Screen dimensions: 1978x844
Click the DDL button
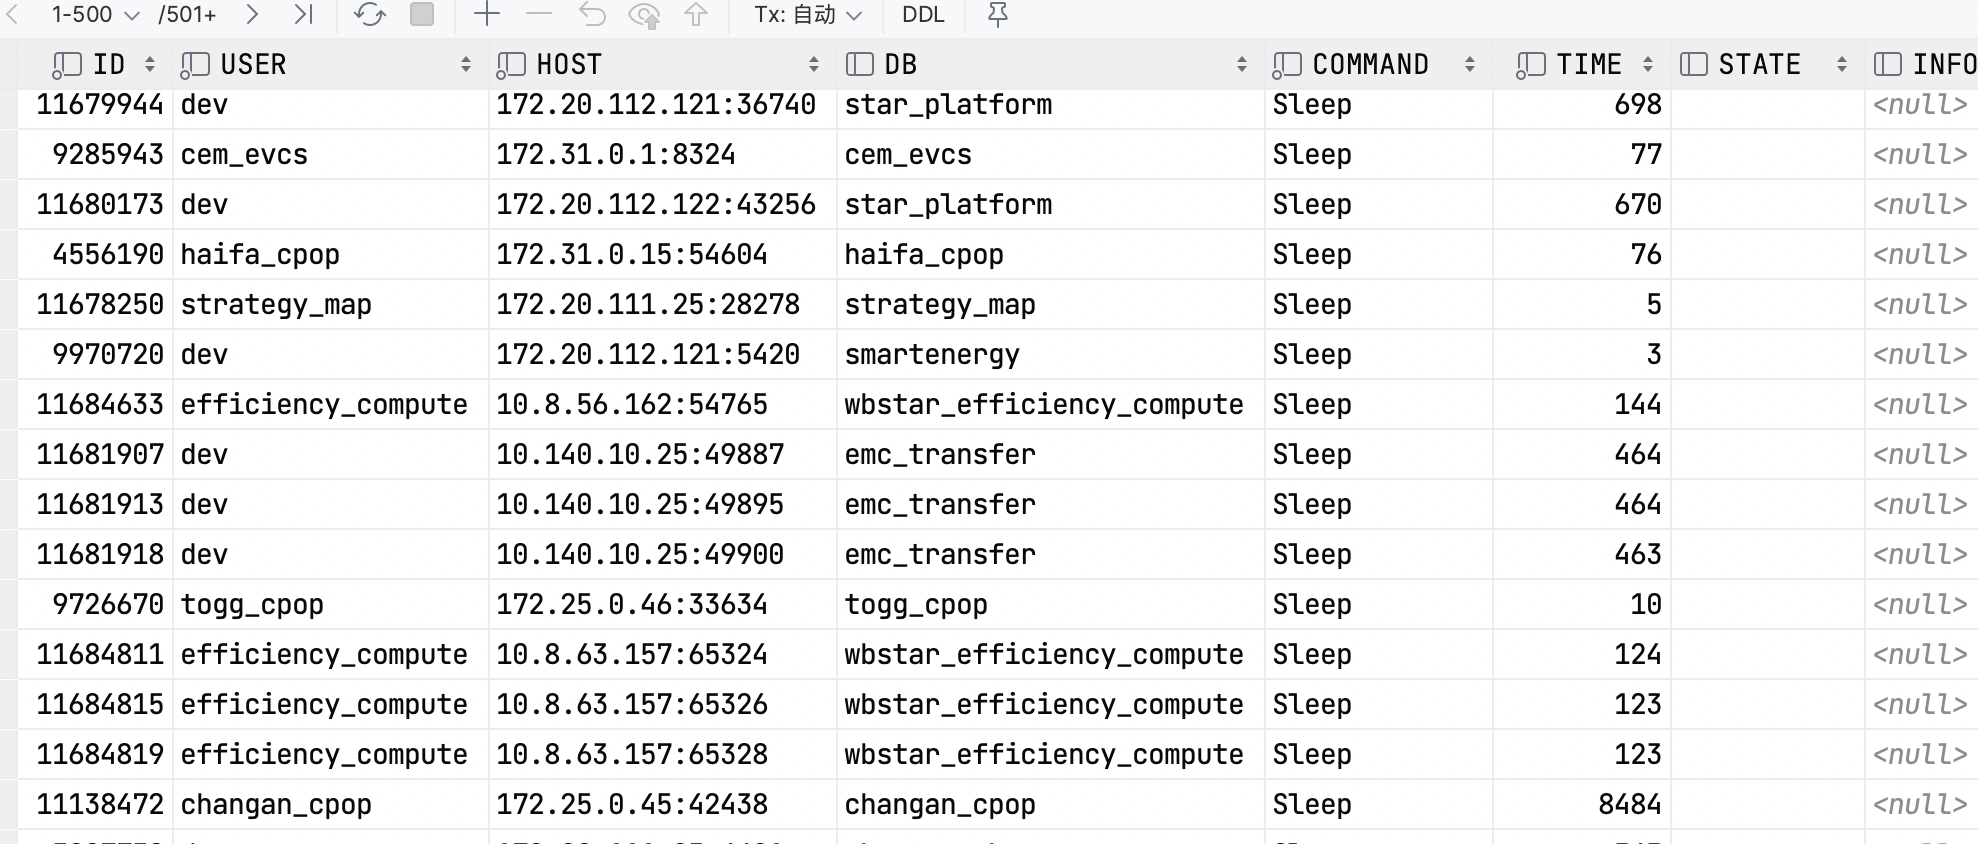tap(923, 15)
